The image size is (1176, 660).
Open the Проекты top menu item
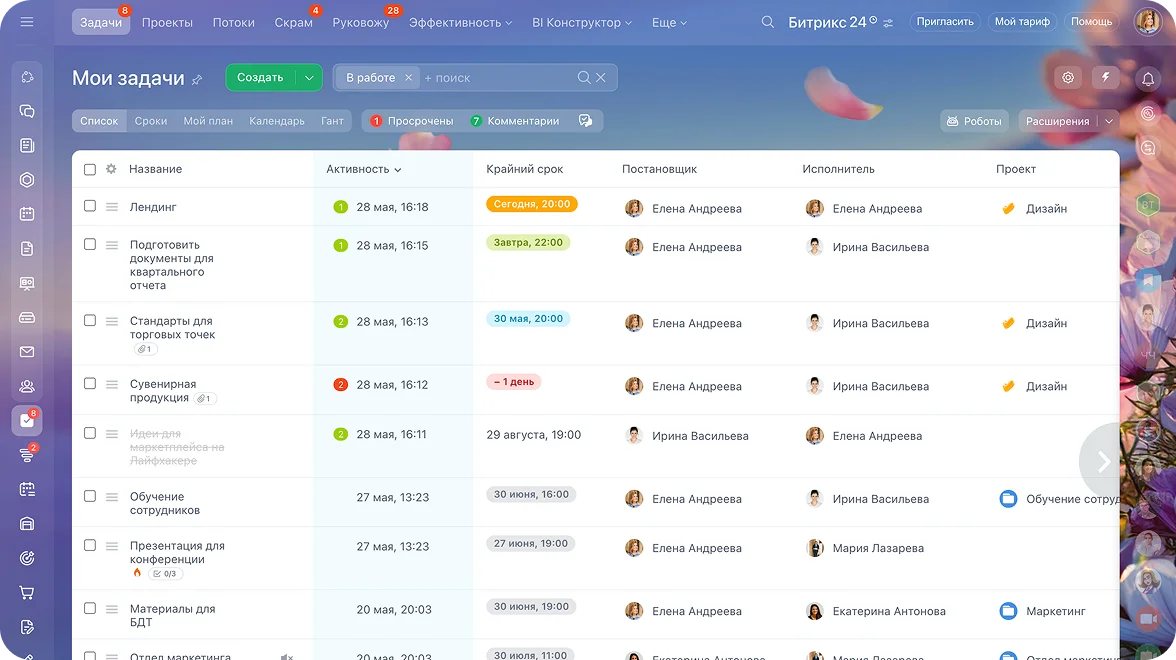tap(167, 22)
